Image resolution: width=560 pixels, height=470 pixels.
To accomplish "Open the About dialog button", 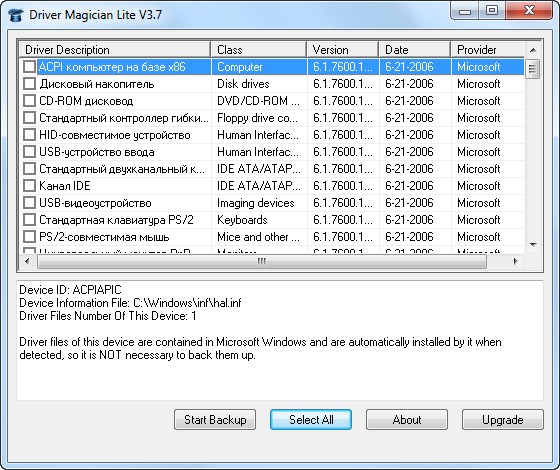I will click(x=407, y=420).
